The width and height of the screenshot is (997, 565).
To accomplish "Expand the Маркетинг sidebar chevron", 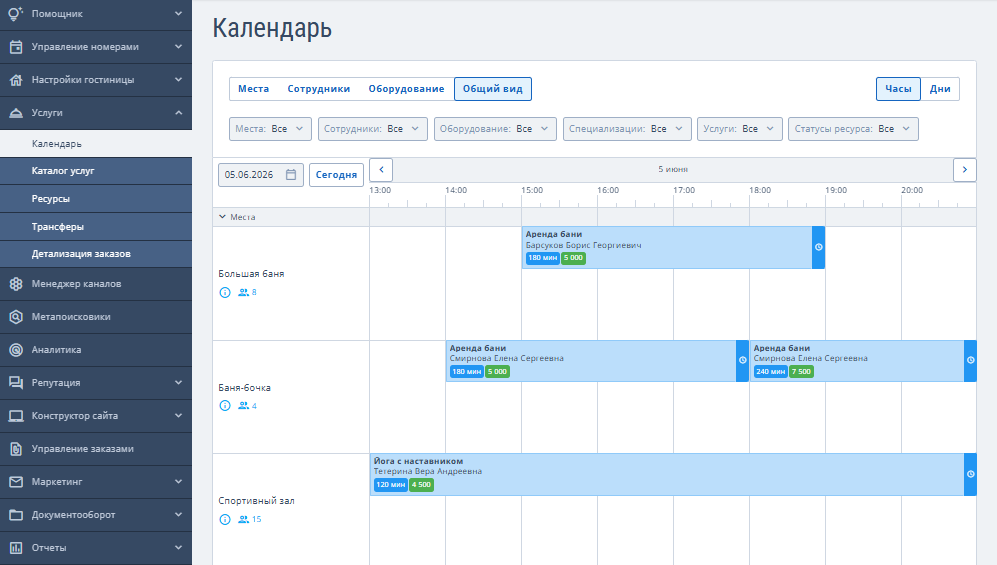I will 179,482.
